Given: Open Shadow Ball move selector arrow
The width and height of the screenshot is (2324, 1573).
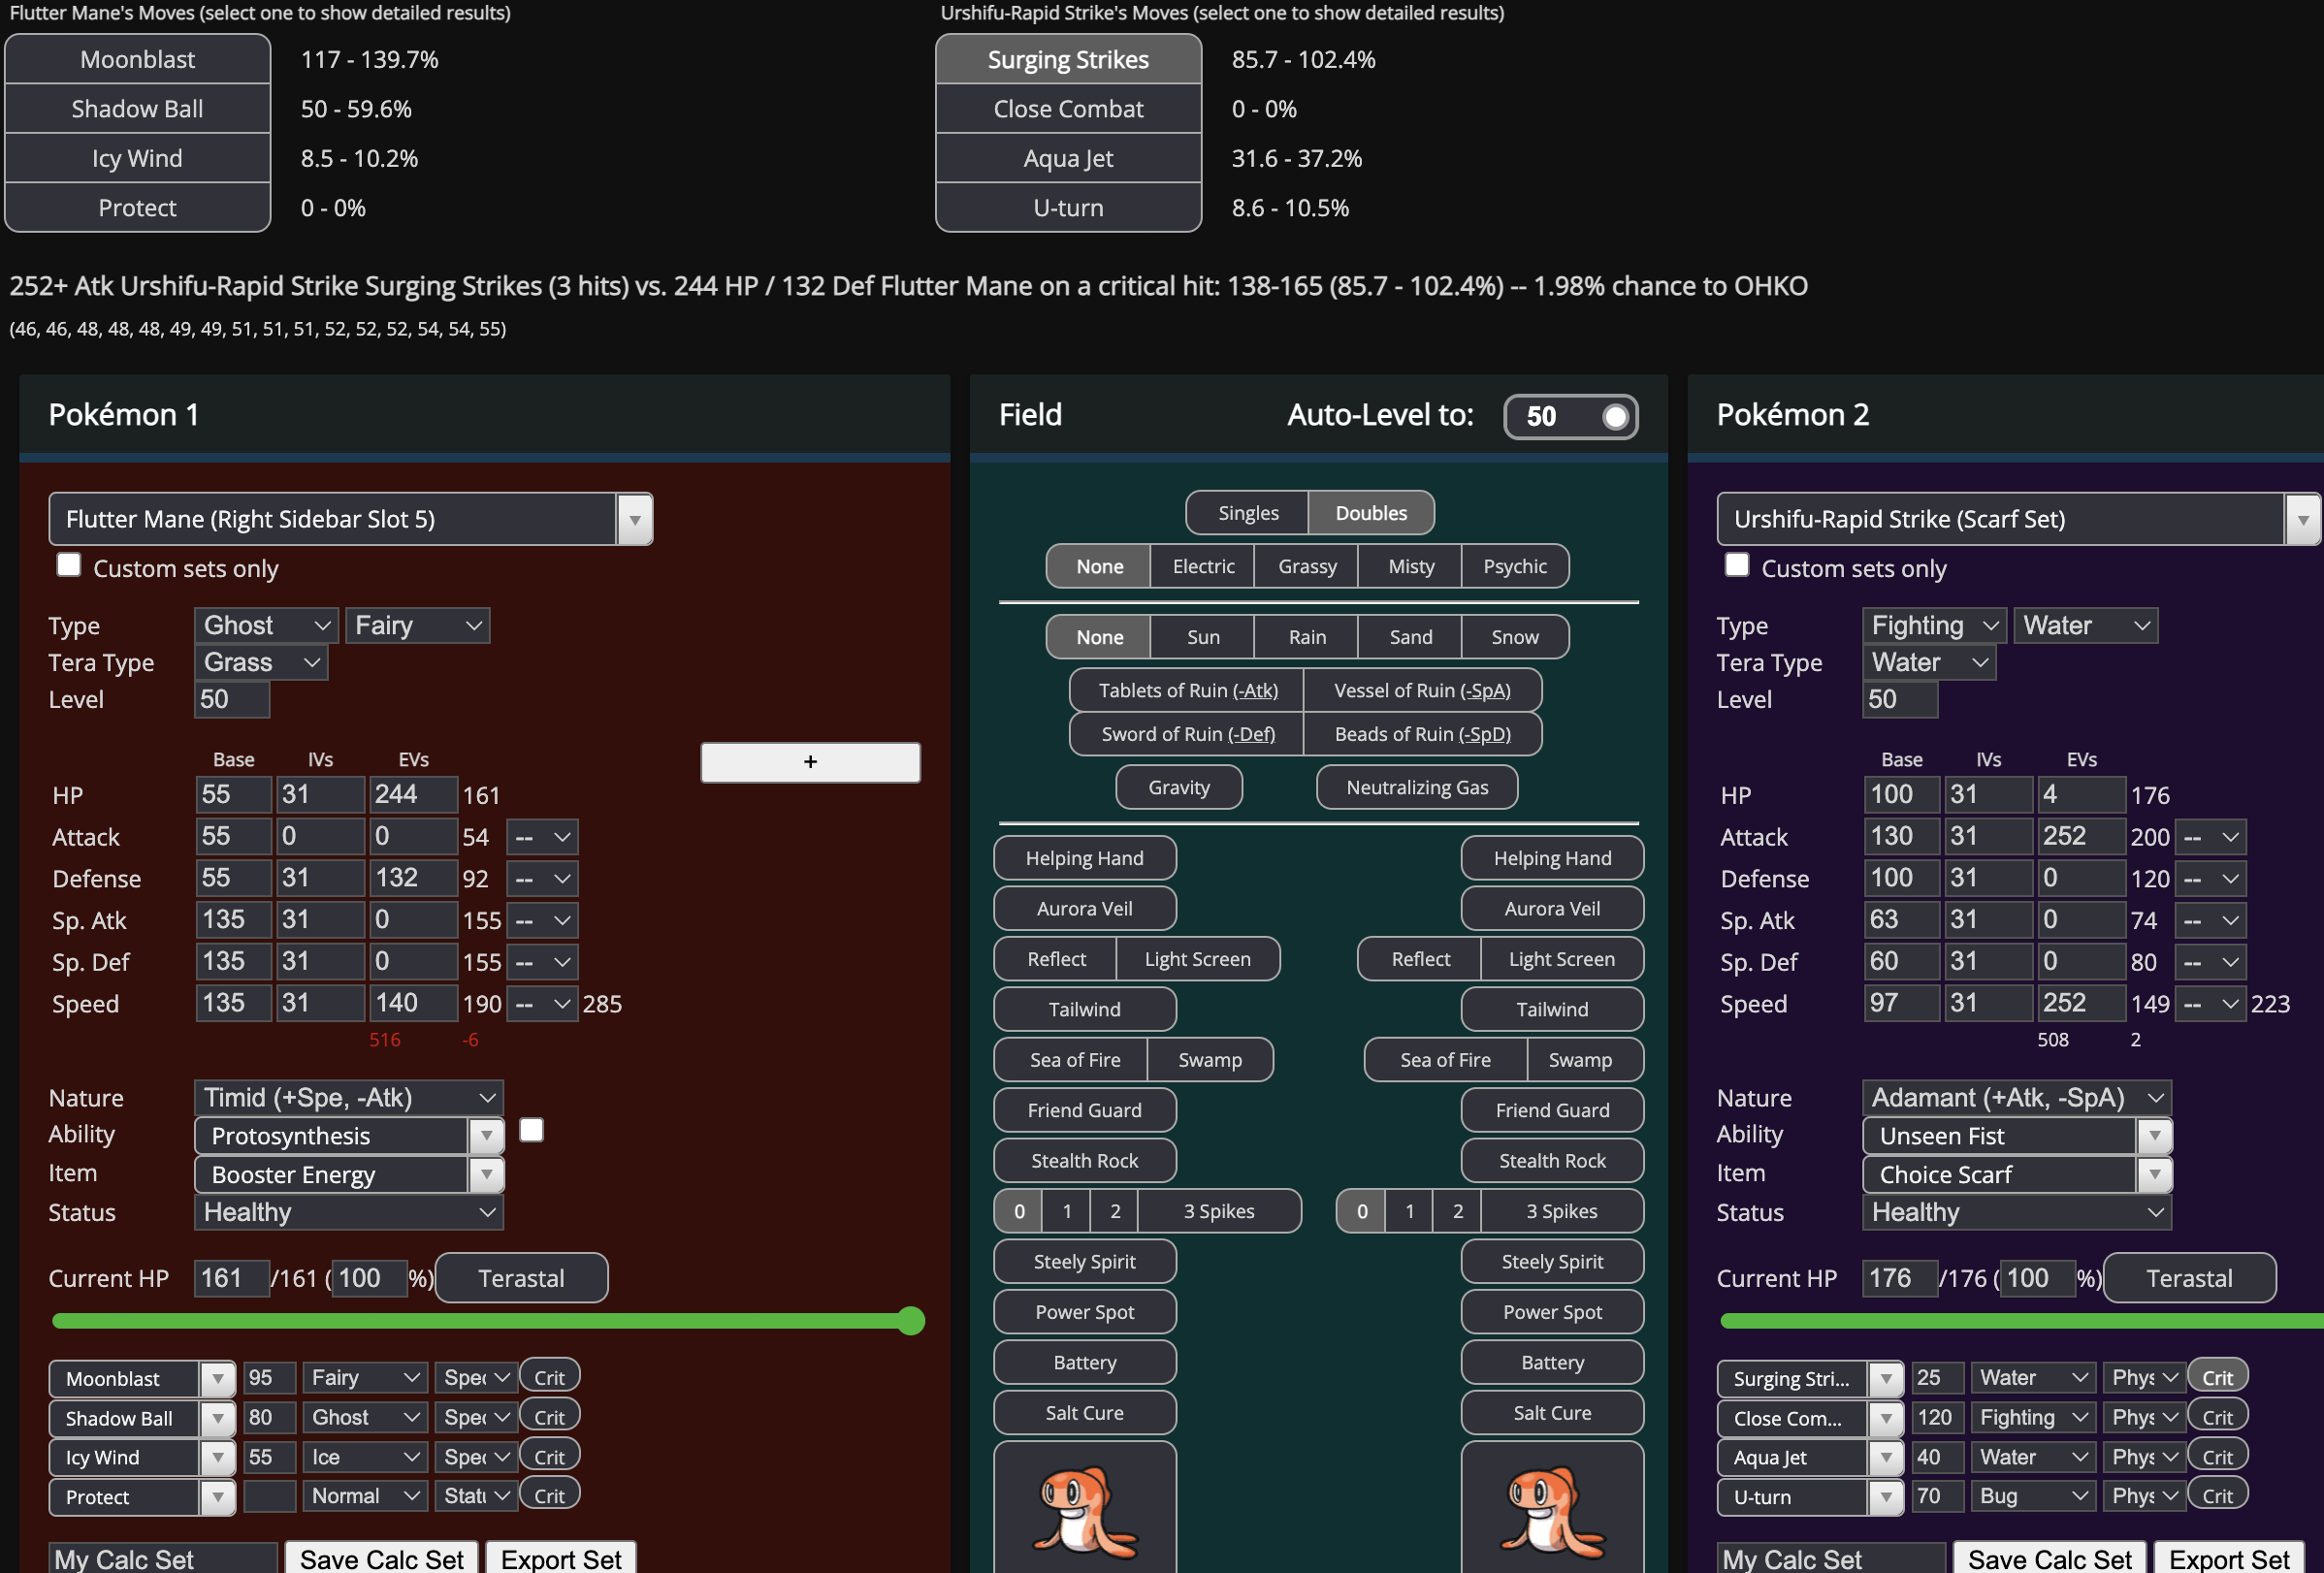Looking at the screenshot, I should click(x=217, y=1418).
